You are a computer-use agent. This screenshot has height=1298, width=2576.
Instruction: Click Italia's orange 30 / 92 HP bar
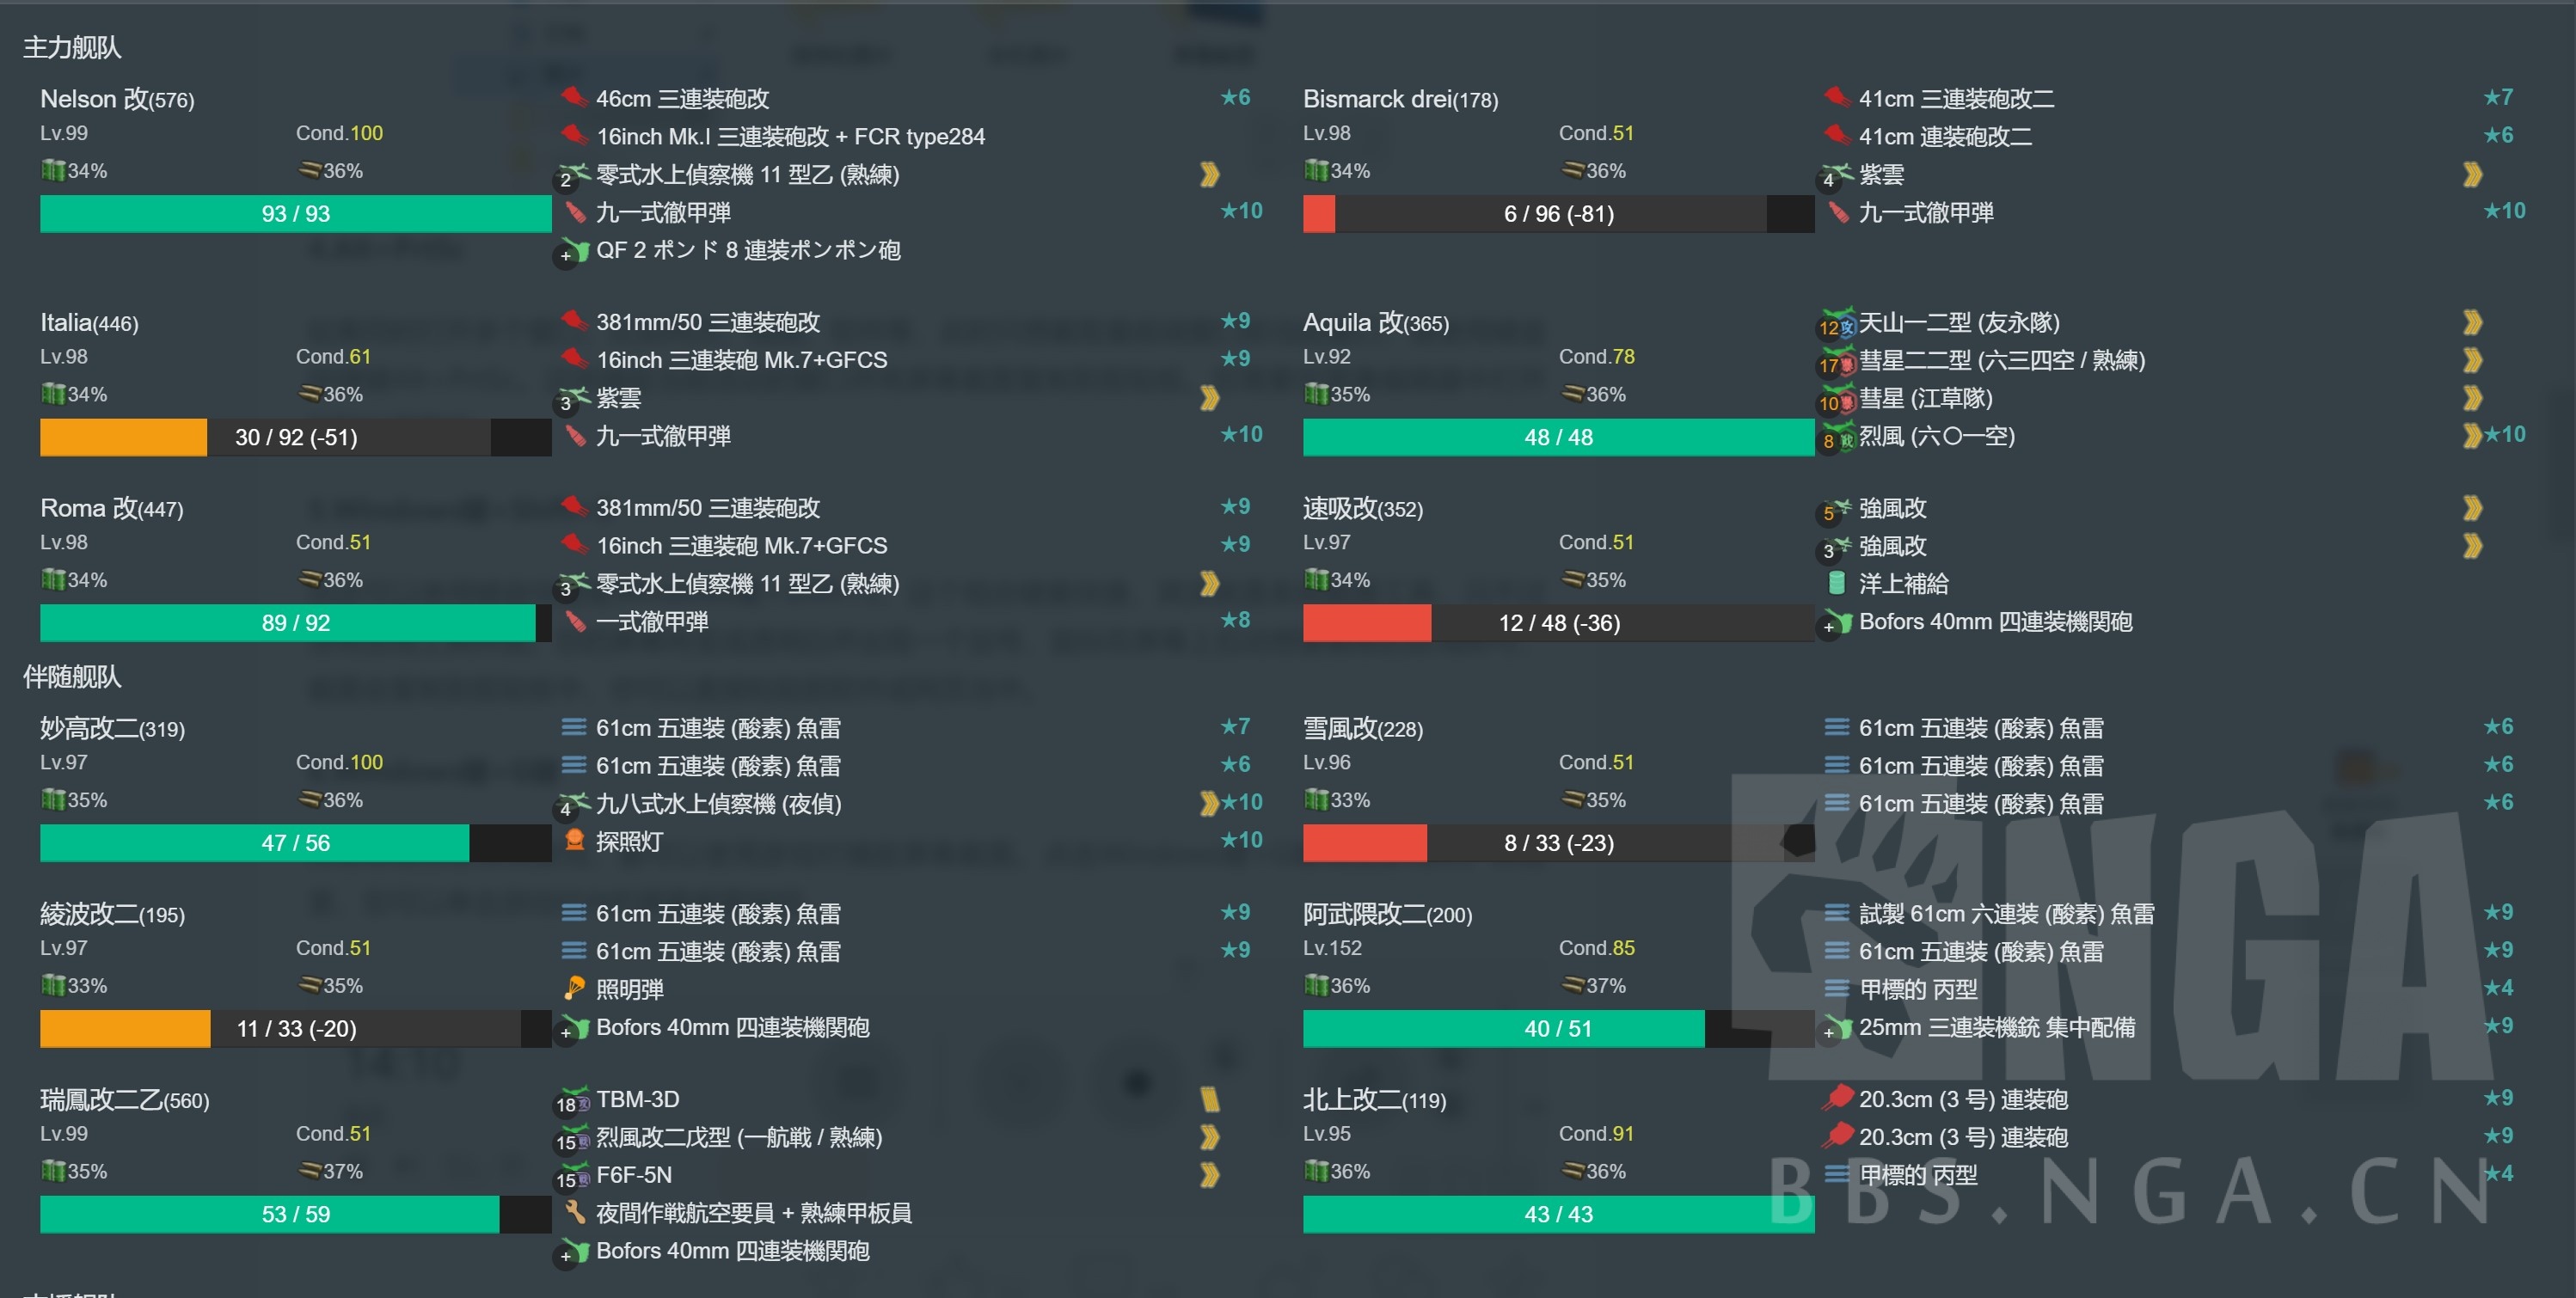point(295,437)
